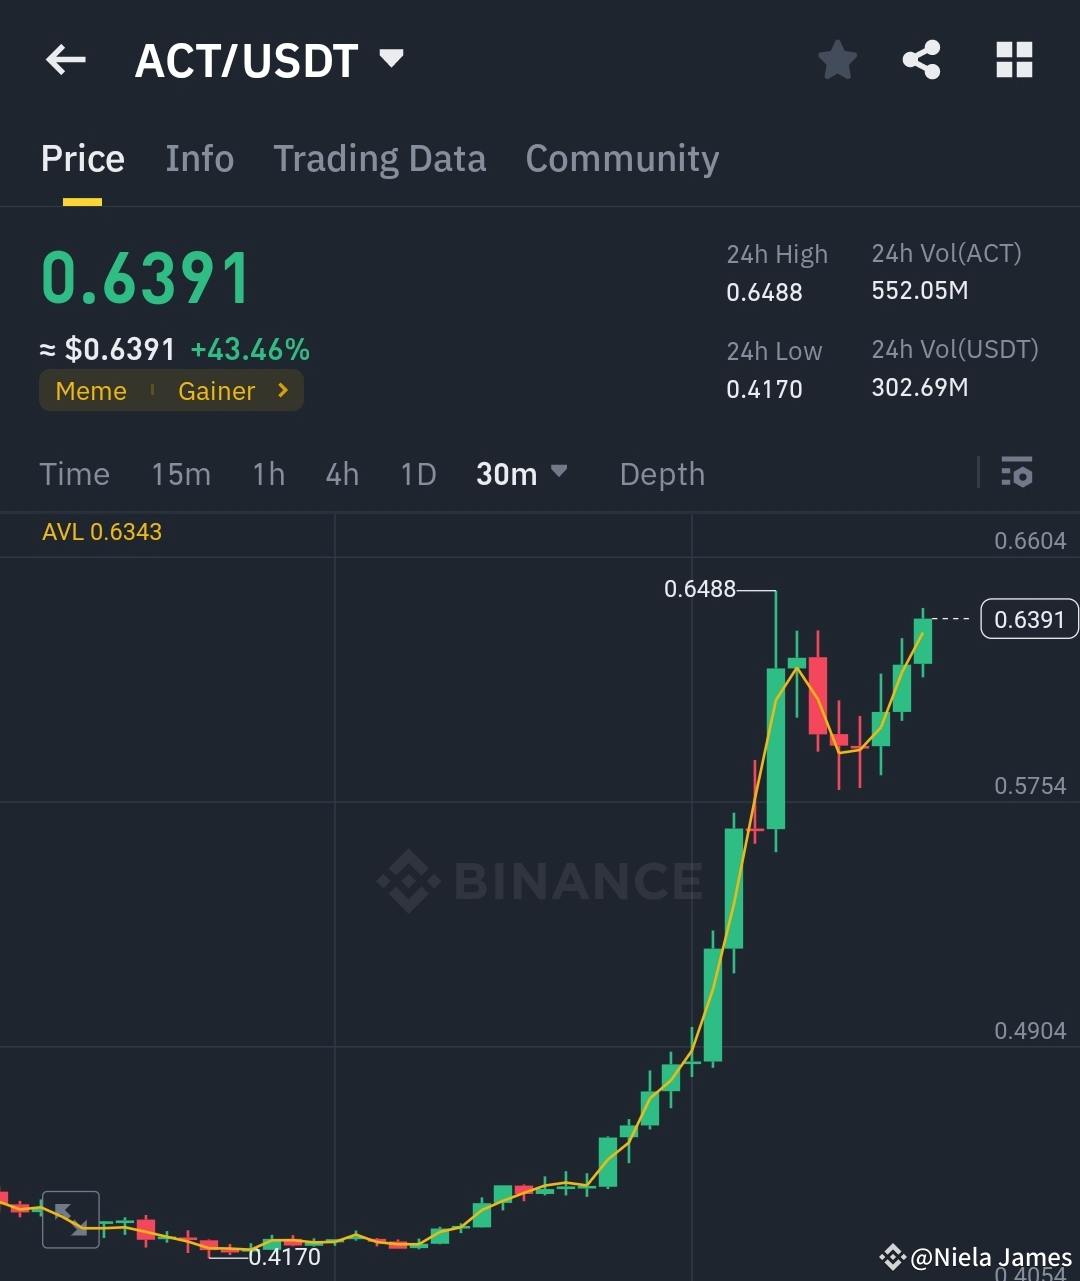Screen dimensions: 1080x1281
Task: Tap the back arrow to leave ACT/USDT
Action: (64, 60)
